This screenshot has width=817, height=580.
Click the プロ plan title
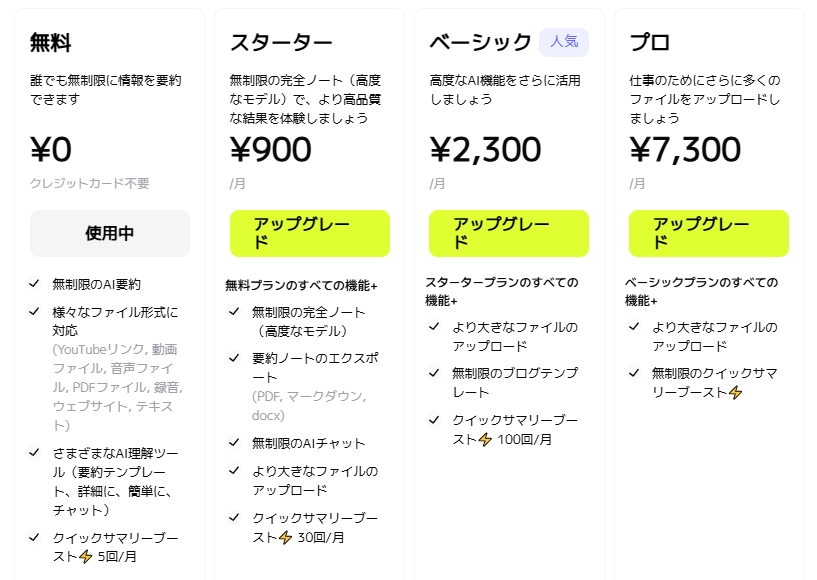650,43
